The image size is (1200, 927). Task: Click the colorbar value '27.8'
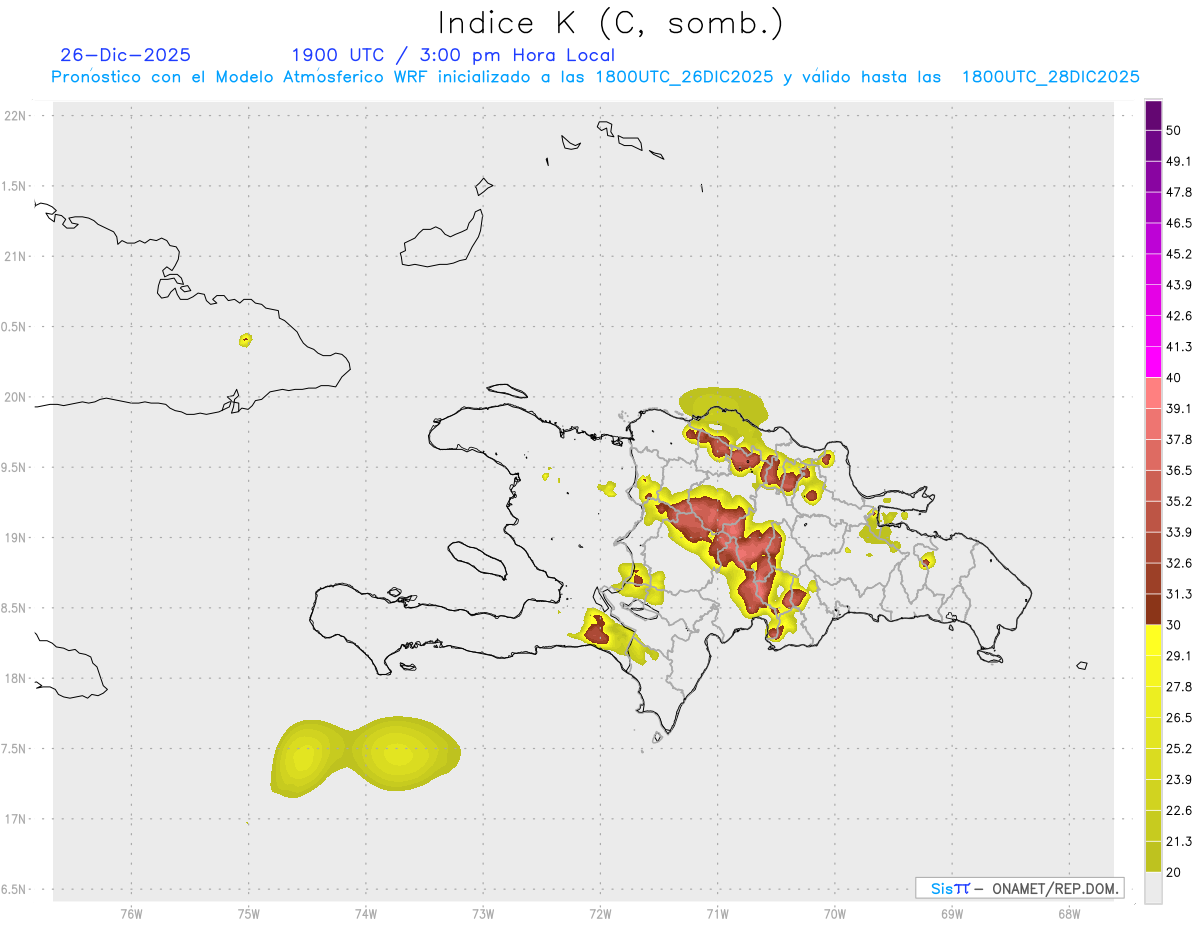tap(1179, 686)
